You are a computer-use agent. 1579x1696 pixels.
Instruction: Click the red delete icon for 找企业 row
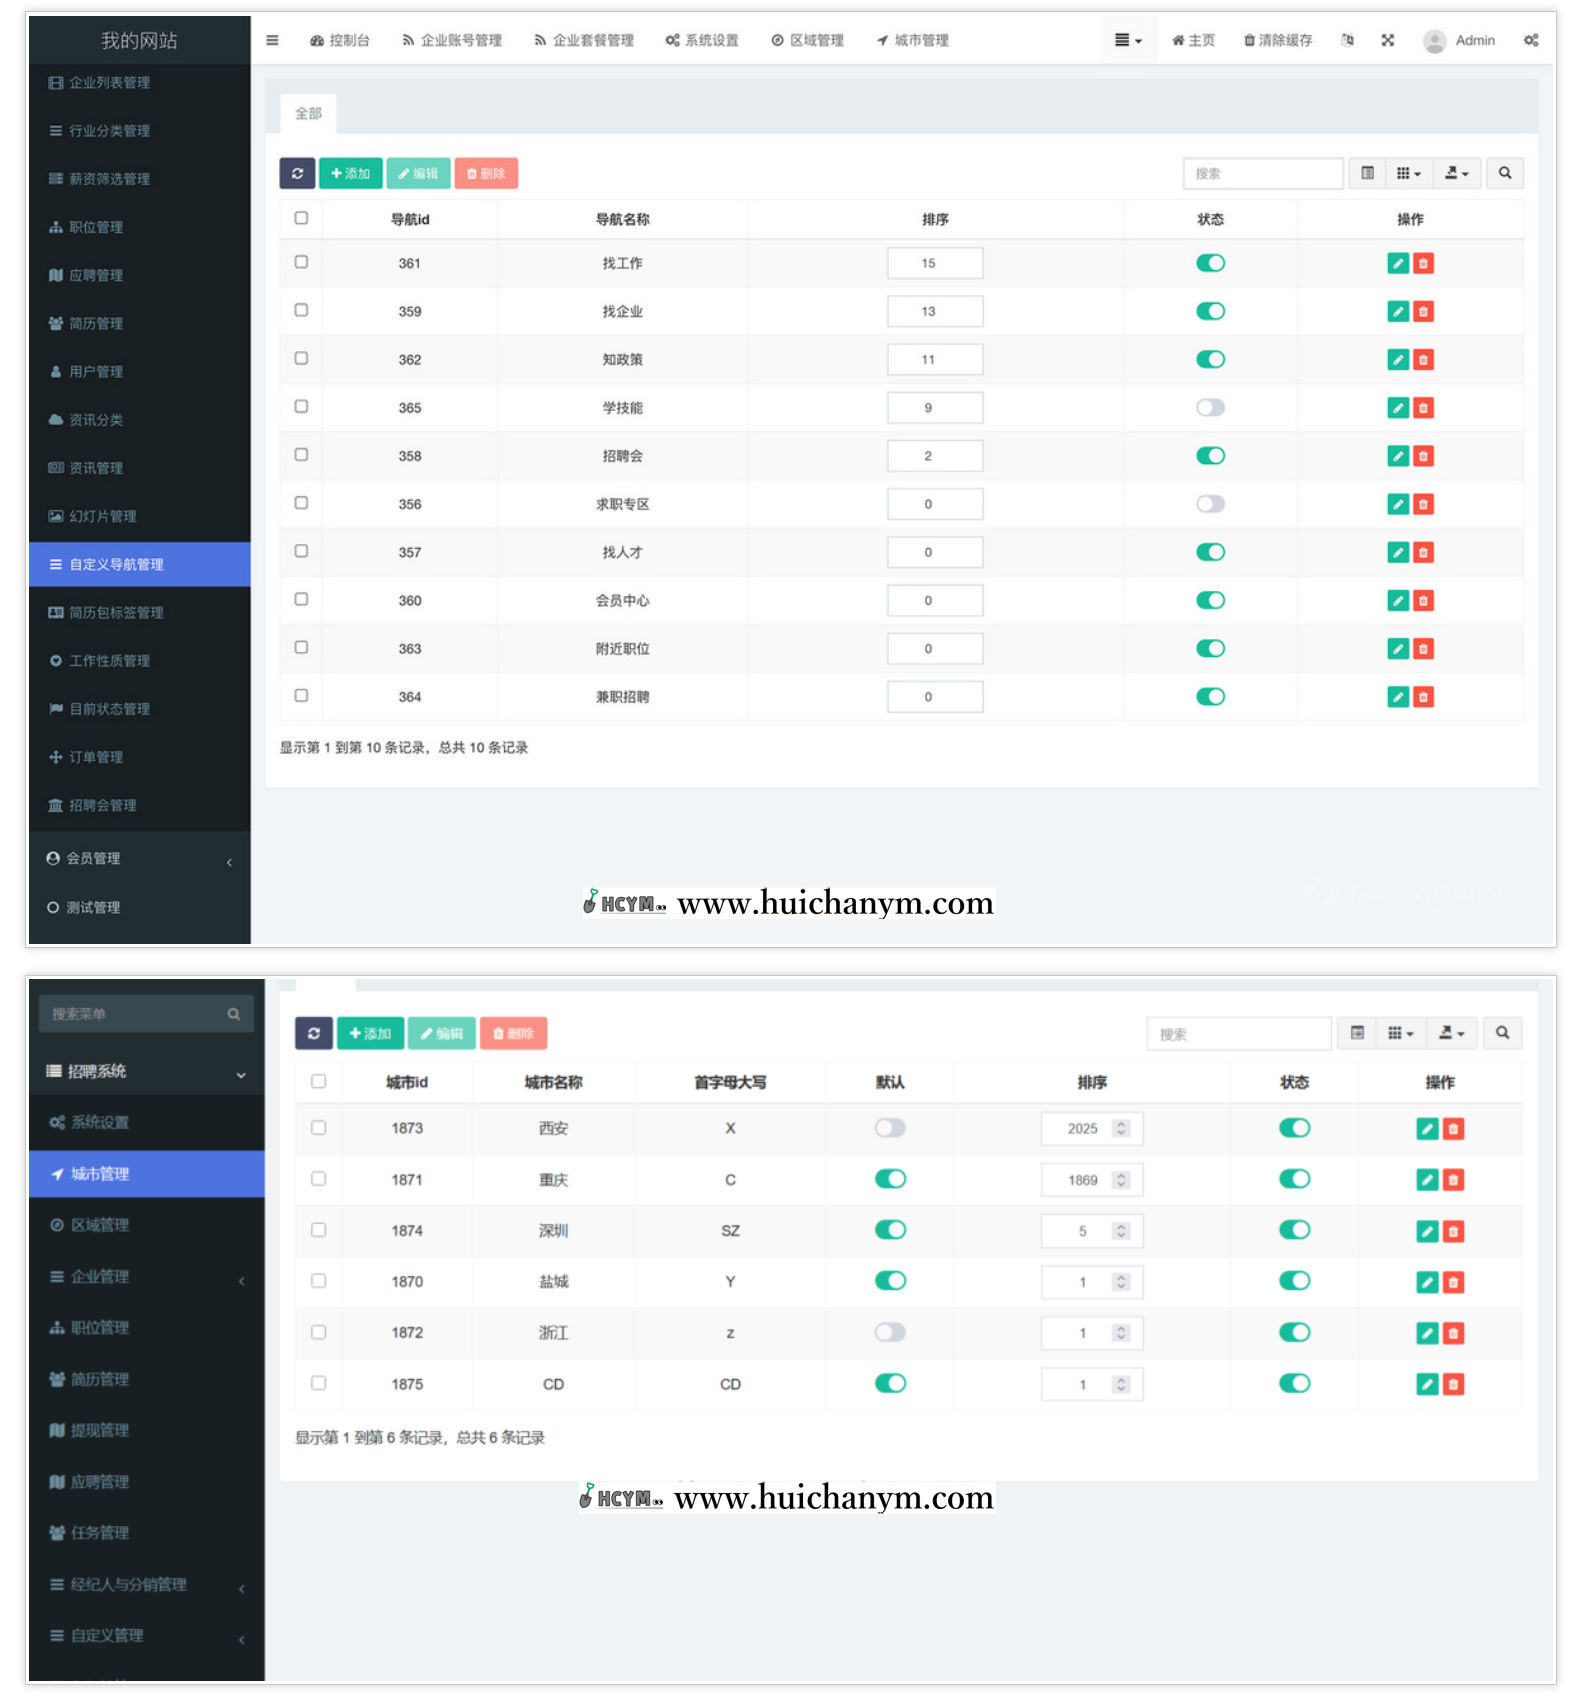click(x=1423, y=312)
